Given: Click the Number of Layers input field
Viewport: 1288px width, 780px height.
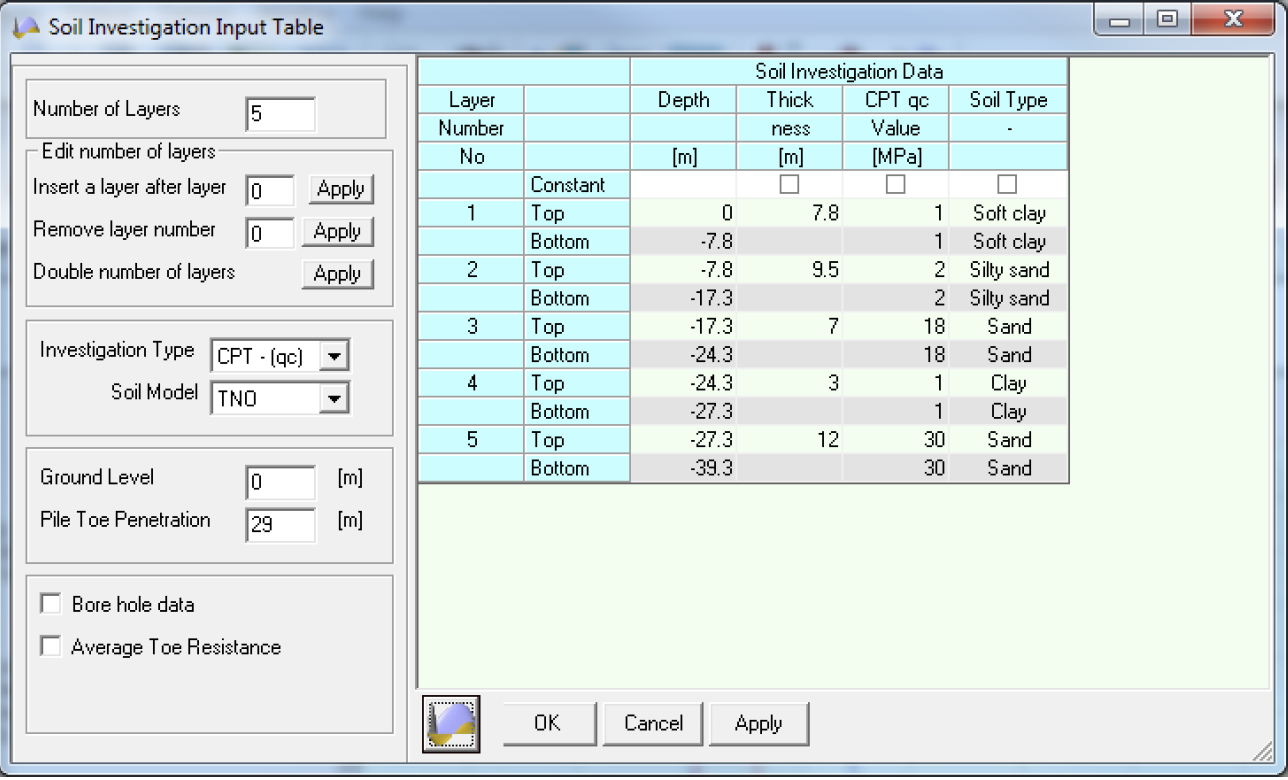Looking at the screenshot, I should (x=279, y=114).
